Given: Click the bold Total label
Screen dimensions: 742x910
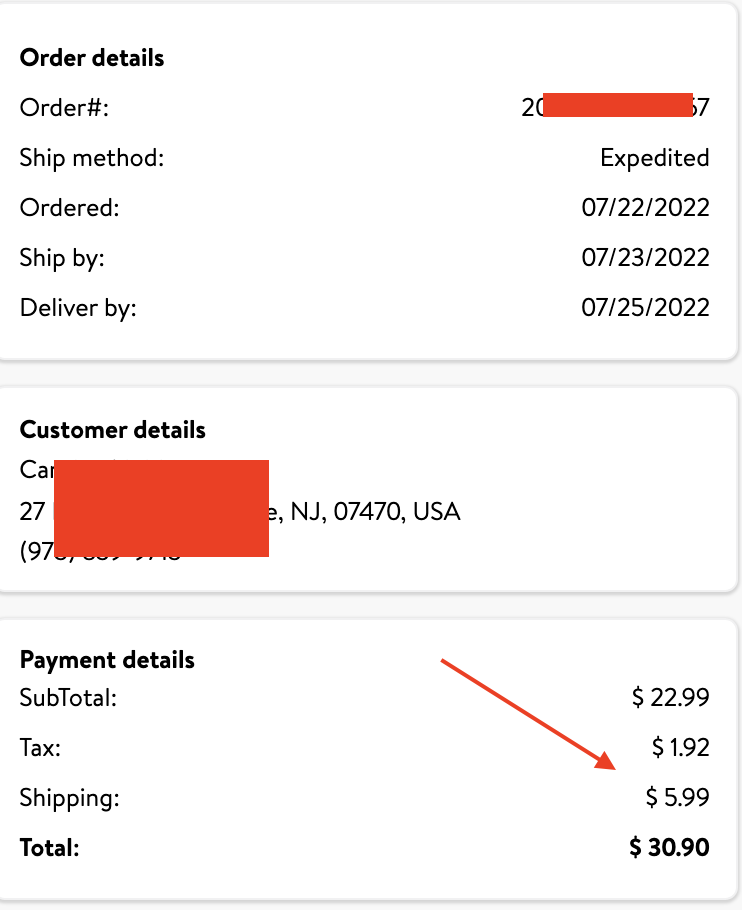Looking at the screenshot, I should pos(49,848).
